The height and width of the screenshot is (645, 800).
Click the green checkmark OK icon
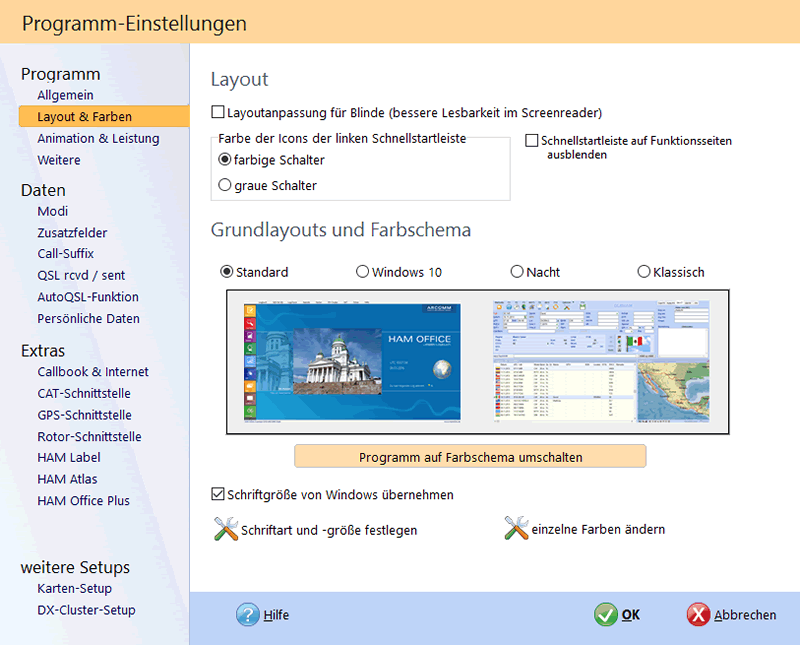(605, 615)
